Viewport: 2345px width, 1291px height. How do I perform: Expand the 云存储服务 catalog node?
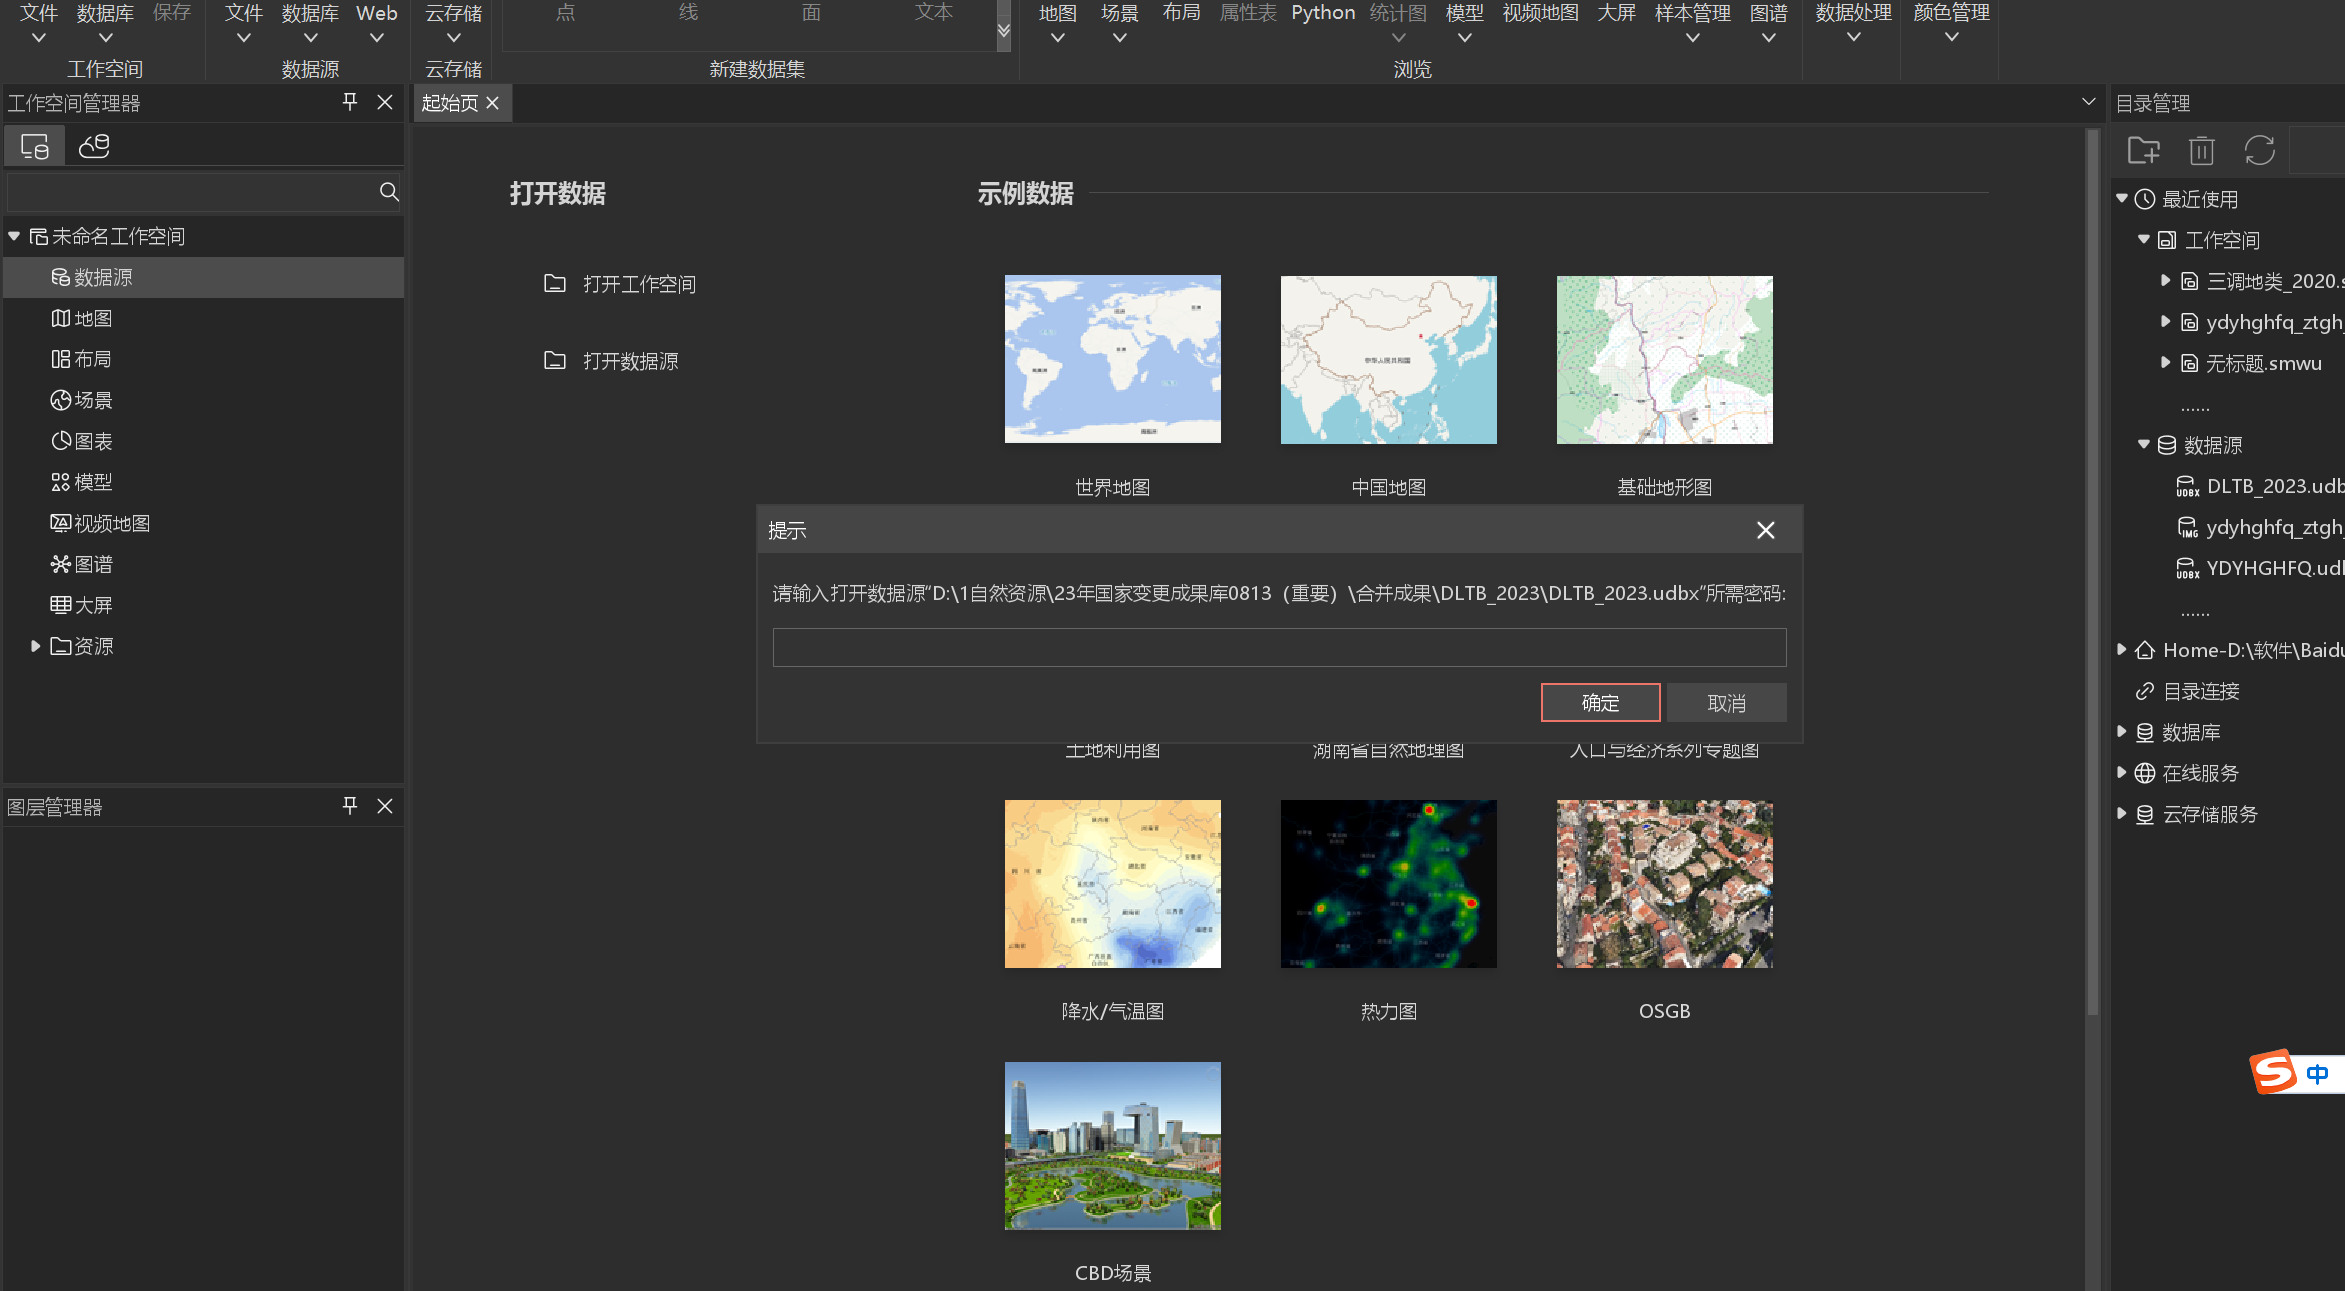point(2122,814)
